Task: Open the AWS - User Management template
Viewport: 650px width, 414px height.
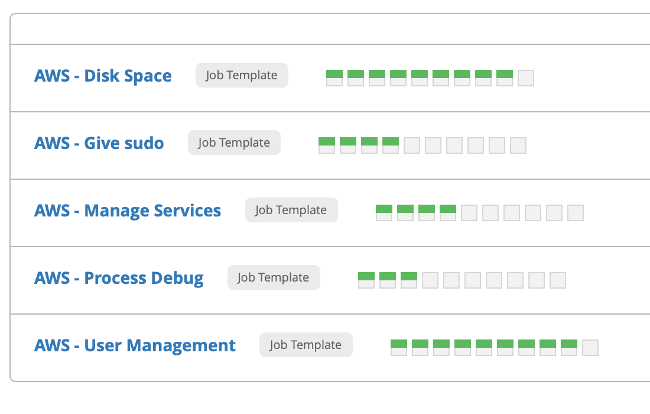Action: (x=135, y=346)
